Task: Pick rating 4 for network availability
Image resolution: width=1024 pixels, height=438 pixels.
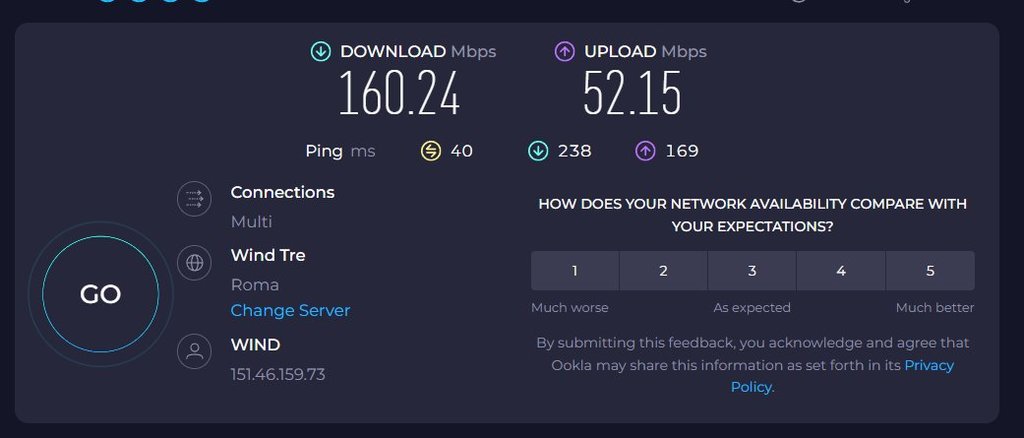Action: point(841,270)
